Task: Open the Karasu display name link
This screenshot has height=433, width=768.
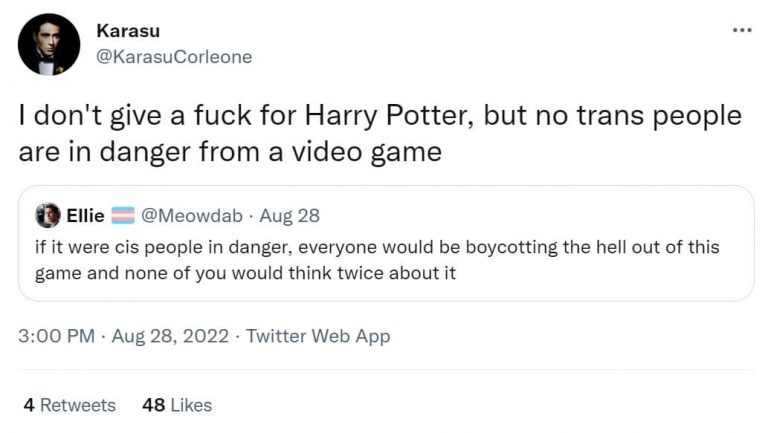Action: [x=127, y=31]
